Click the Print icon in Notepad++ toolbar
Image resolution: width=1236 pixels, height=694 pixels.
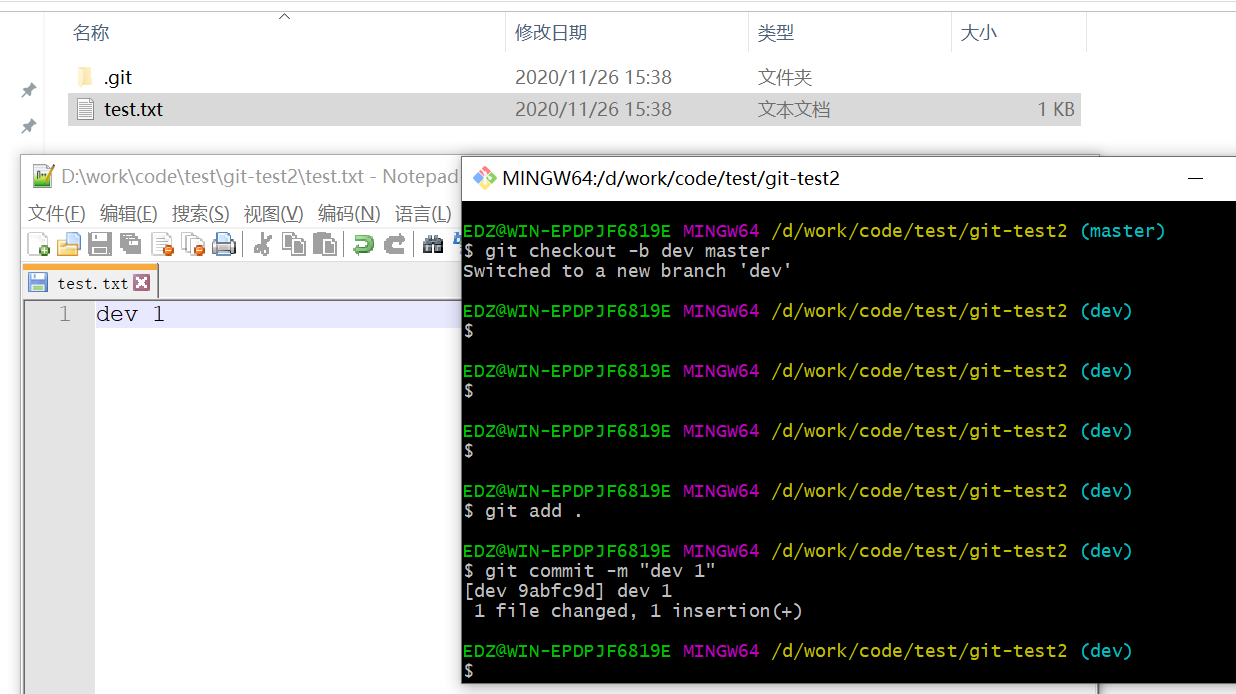pos(224,243)
